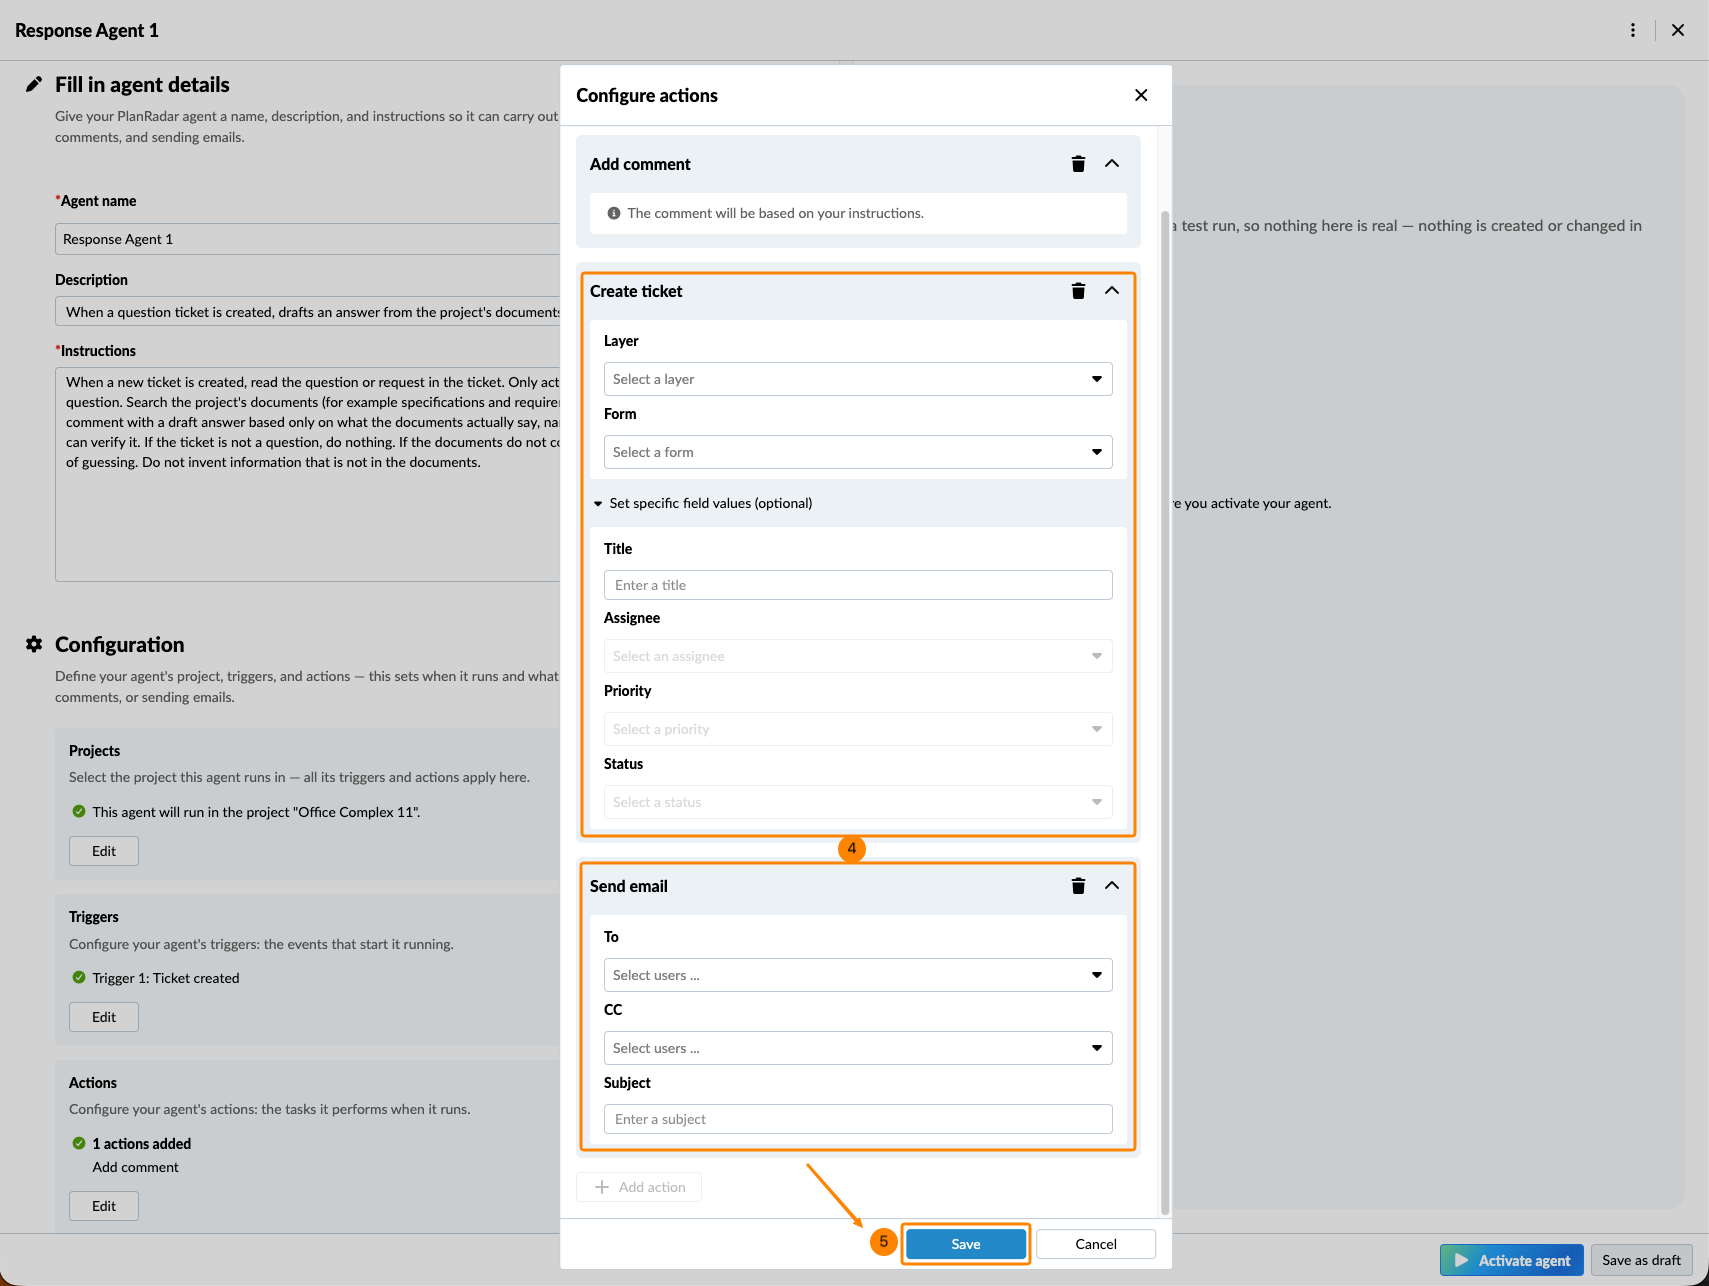Image resolution: width=1709 pixels, height=1286 pixels.
Task: Delete the Create ticket action
Action: 1078,291
